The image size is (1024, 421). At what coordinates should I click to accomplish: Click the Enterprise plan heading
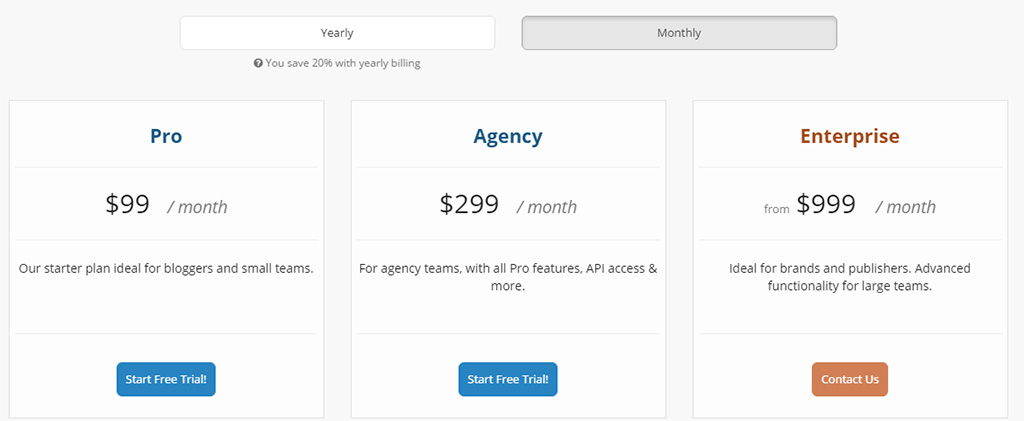[850, 136]
